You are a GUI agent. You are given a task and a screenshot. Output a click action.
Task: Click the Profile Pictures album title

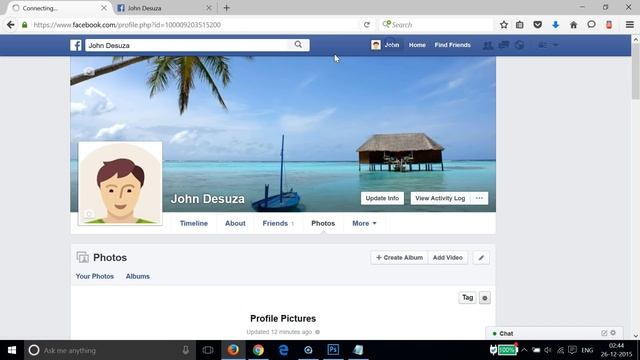[x=283, y=318]
